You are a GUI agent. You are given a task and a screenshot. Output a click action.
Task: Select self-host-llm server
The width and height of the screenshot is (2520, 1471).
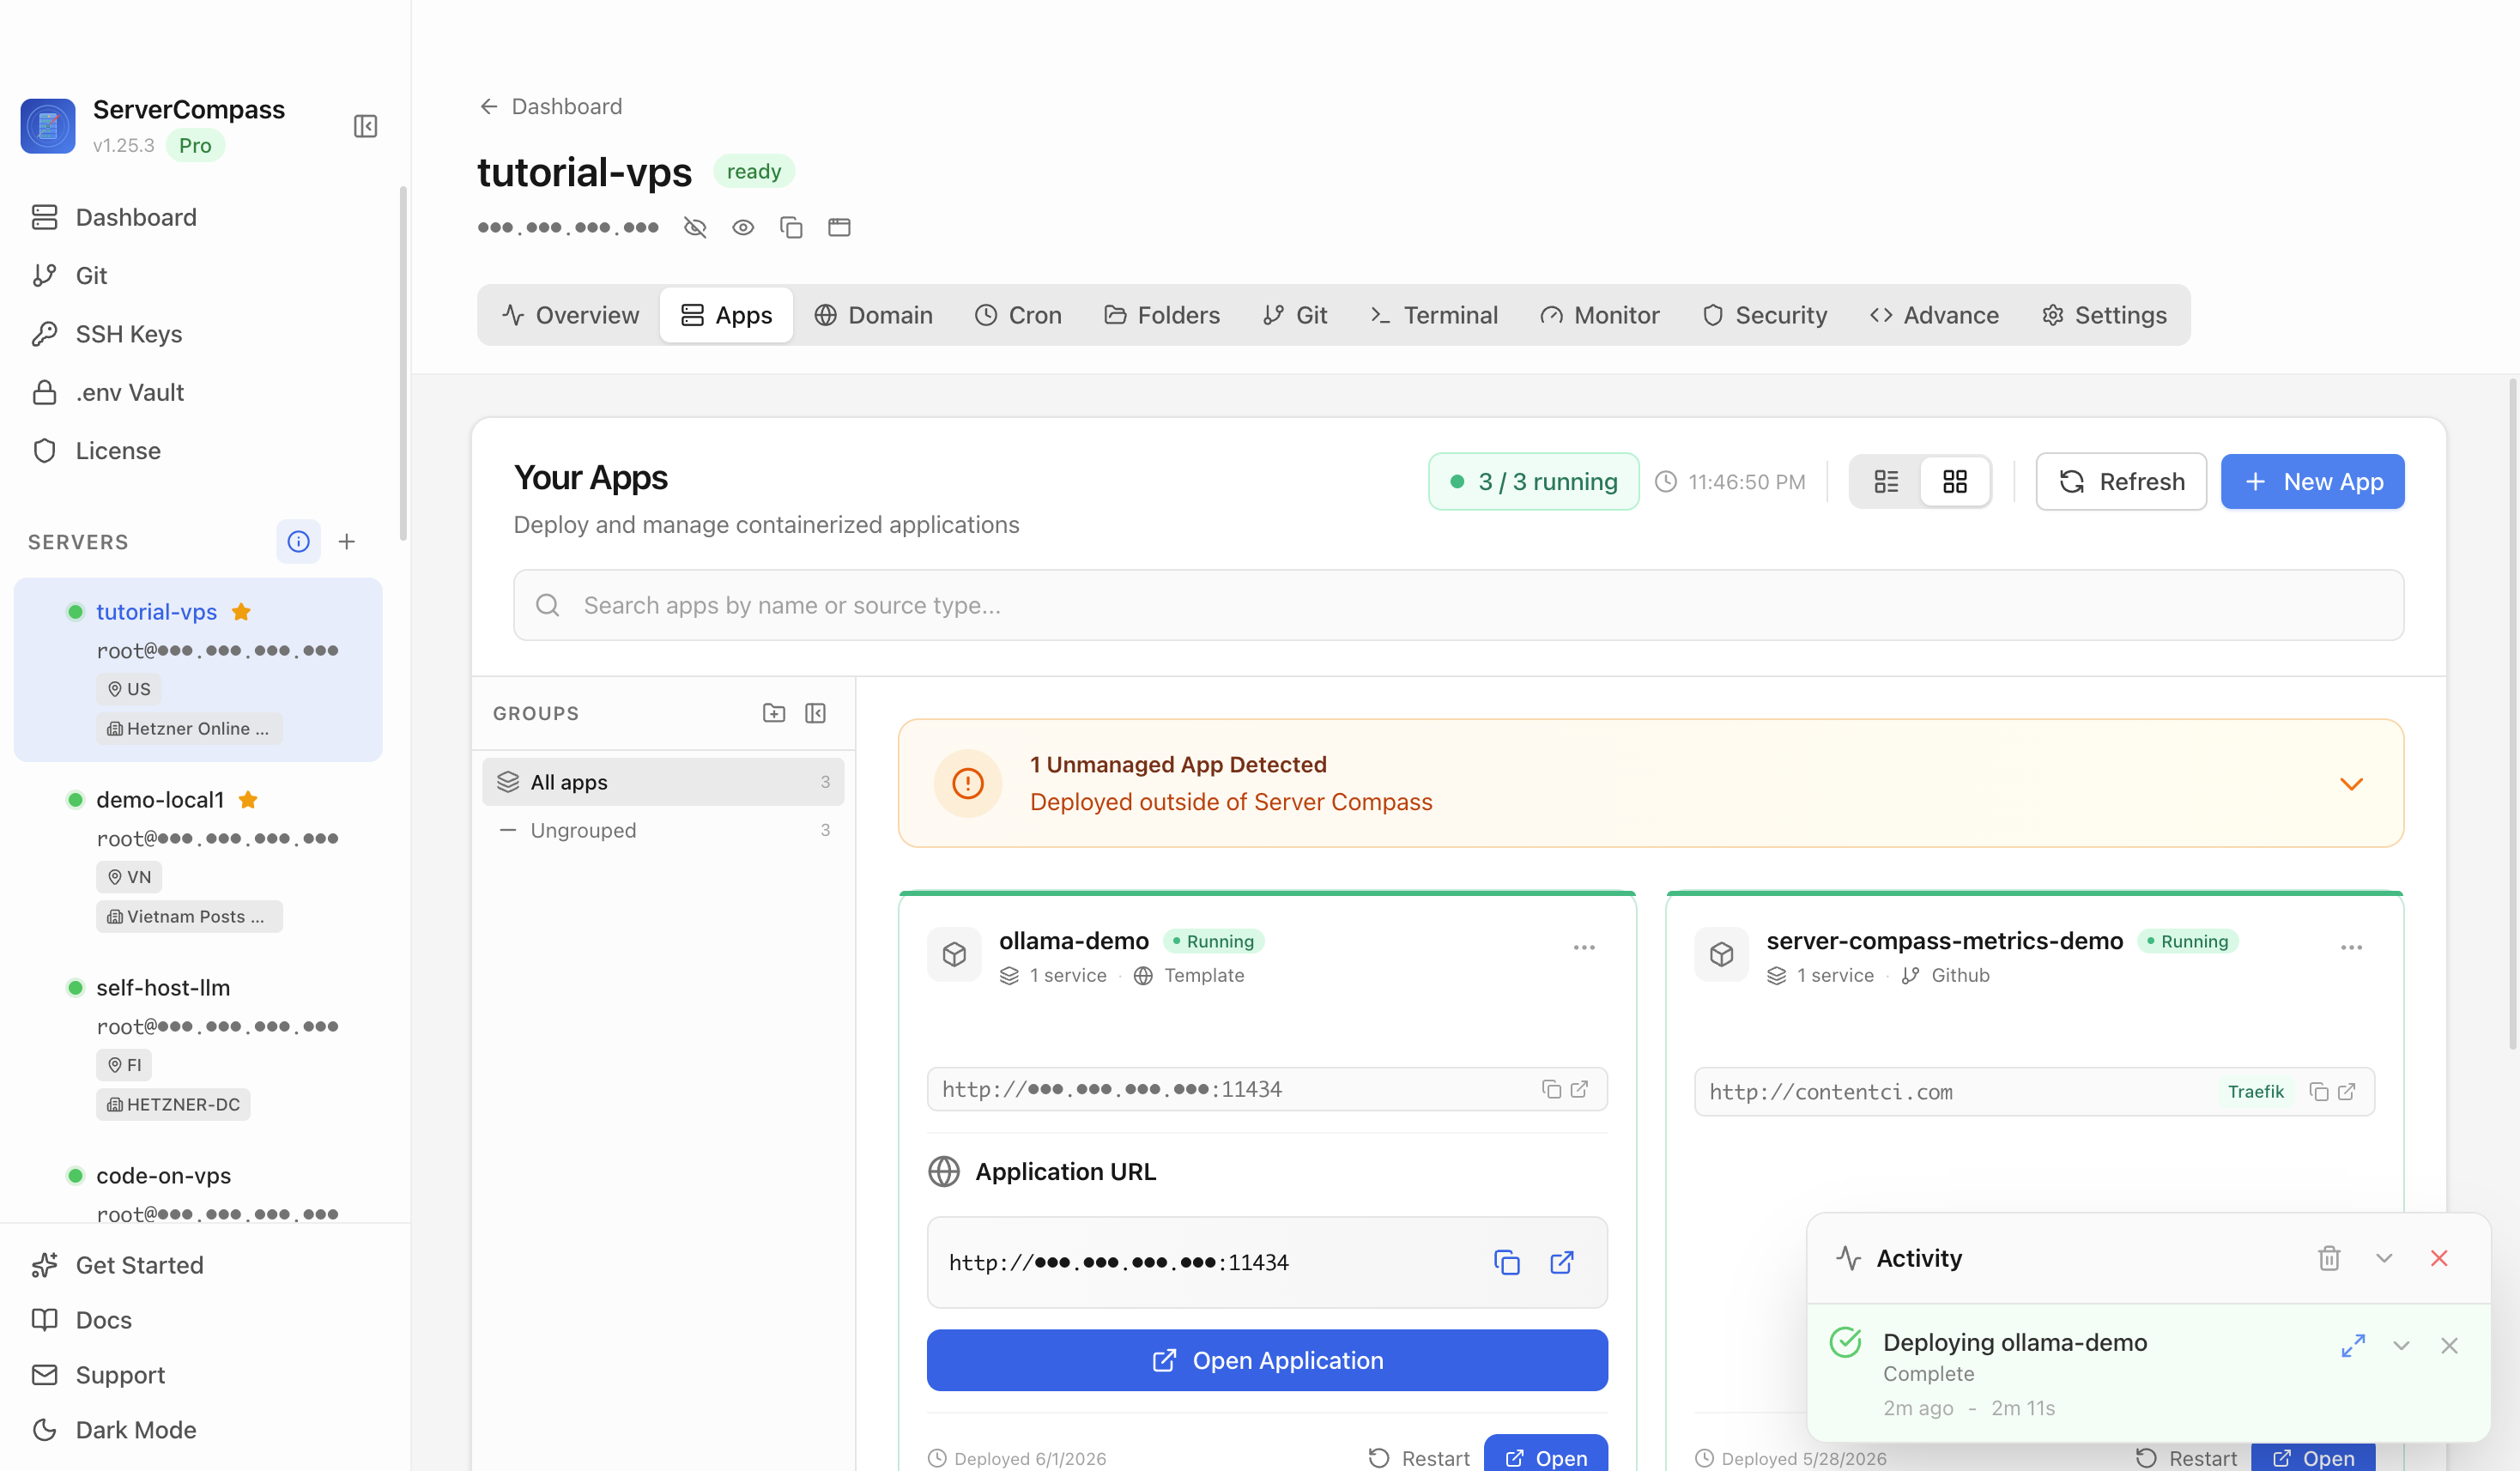(198, 1045)
